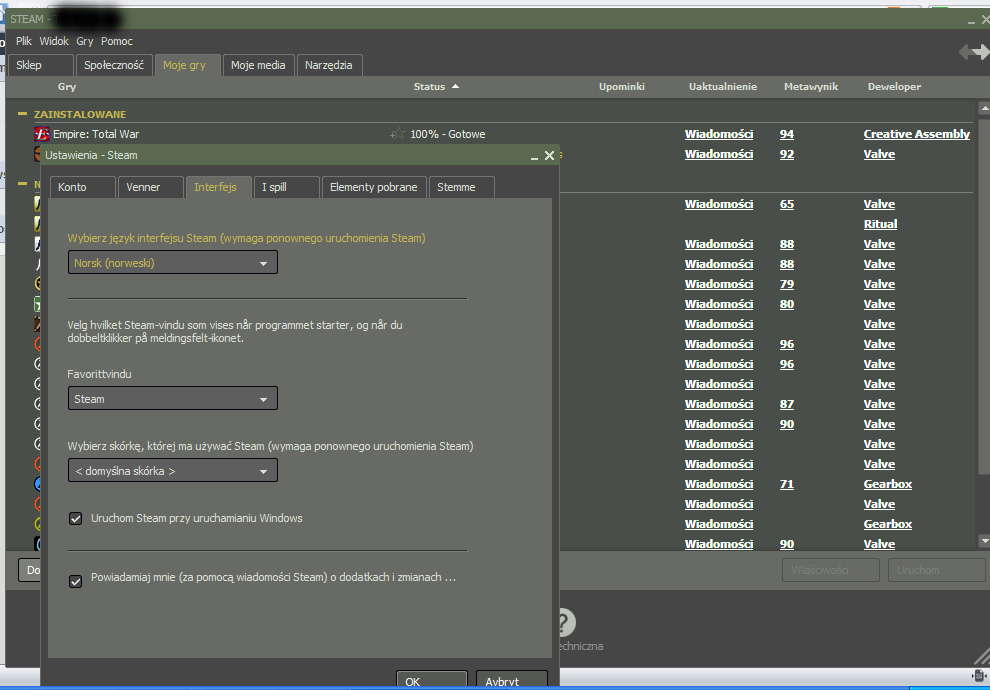Open the domyślna skórka skin dropdown
Screen dimensions: 990x690
[x=172, y=470]
